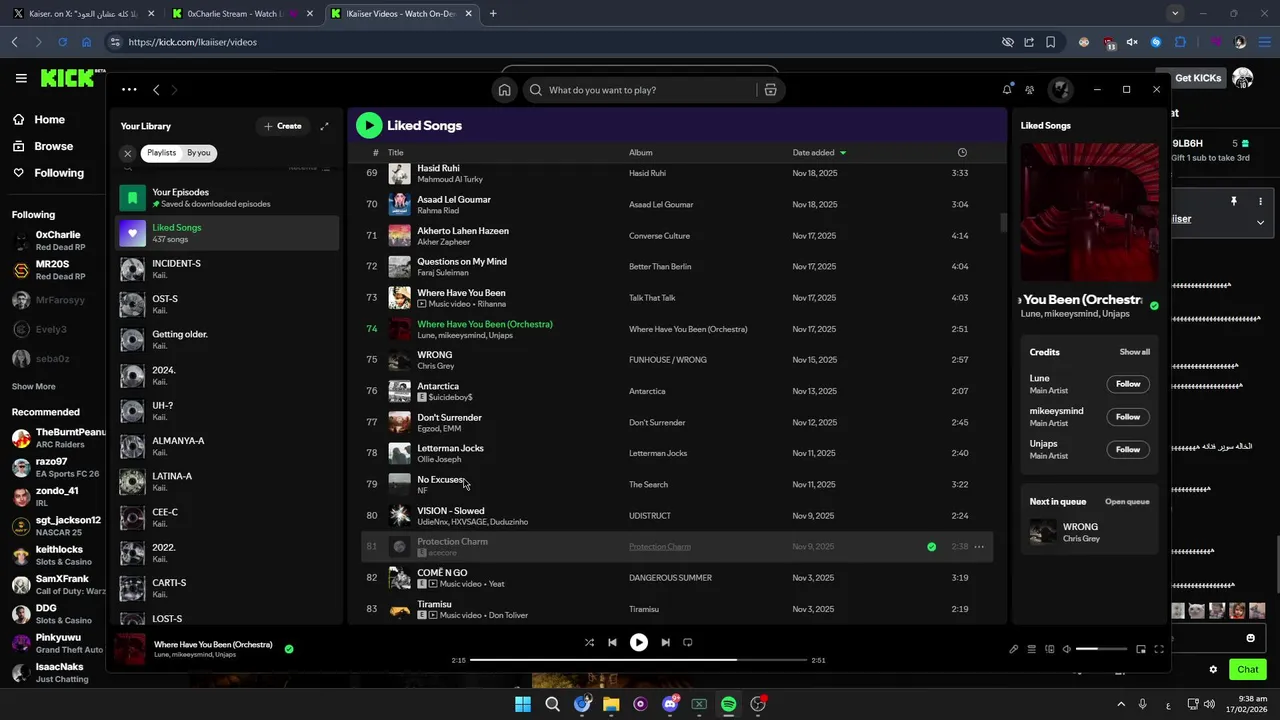Sort by the Album column header

pos(640,153)
